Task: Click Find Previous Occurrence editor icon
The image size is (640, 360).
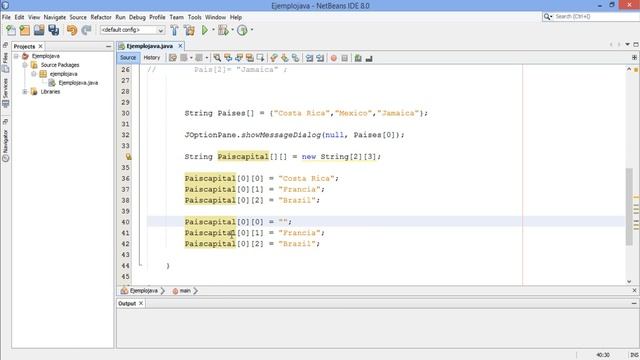Action: [228, 58]
